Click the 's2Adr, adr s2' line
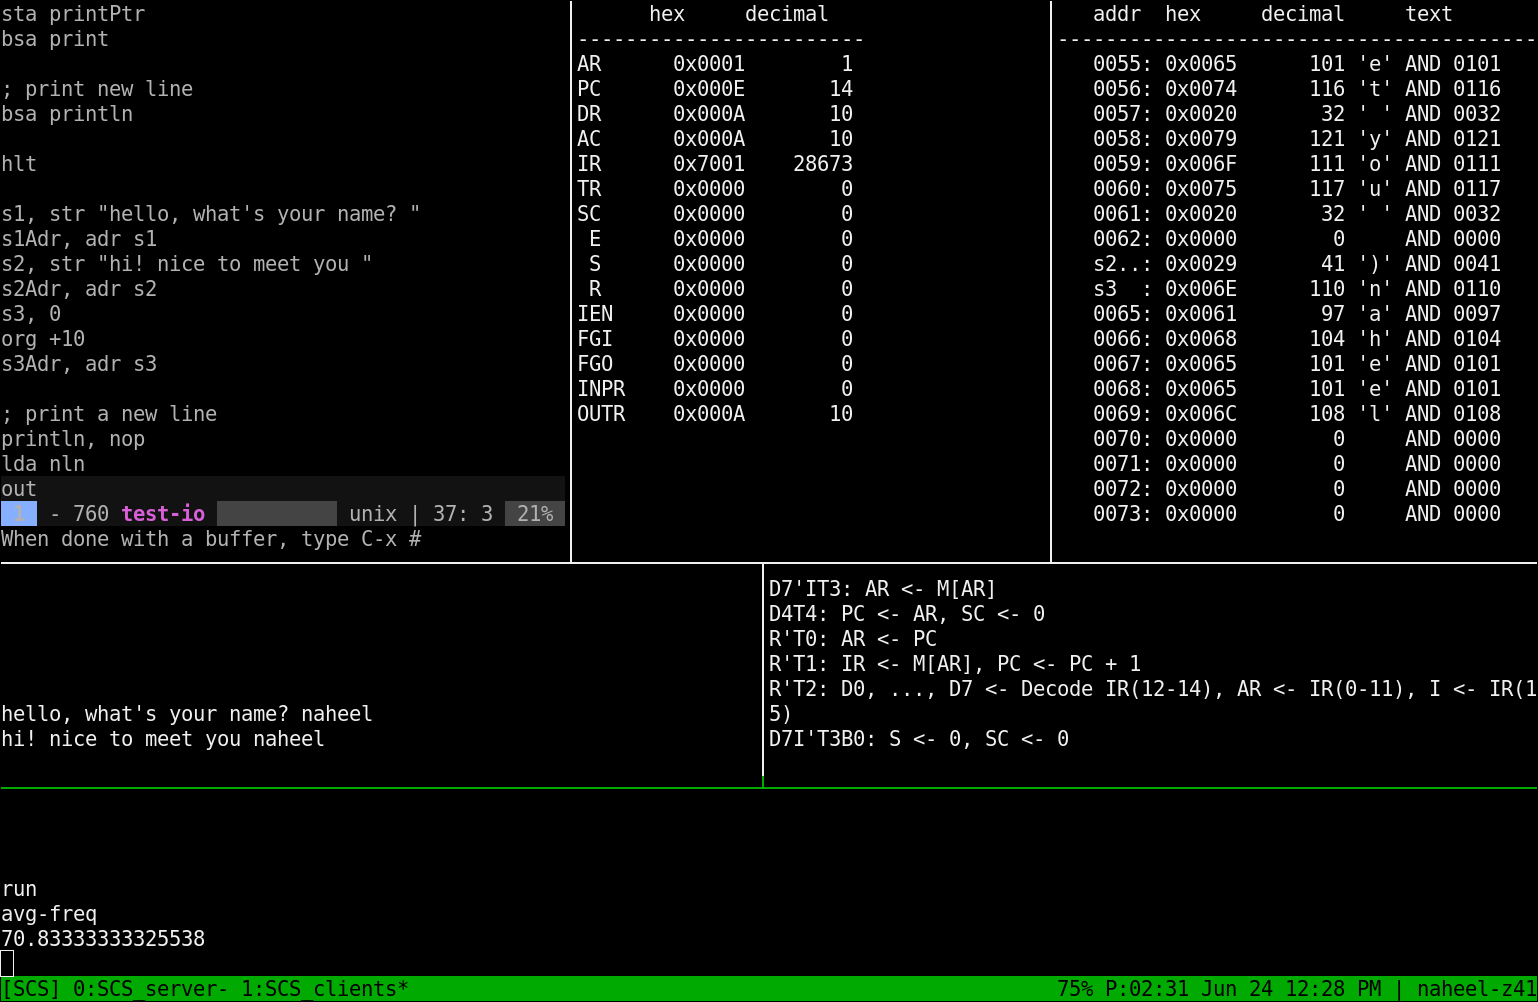This screenshot has width=1538, height=1002. pyautogui.click(x=79, y=289)
